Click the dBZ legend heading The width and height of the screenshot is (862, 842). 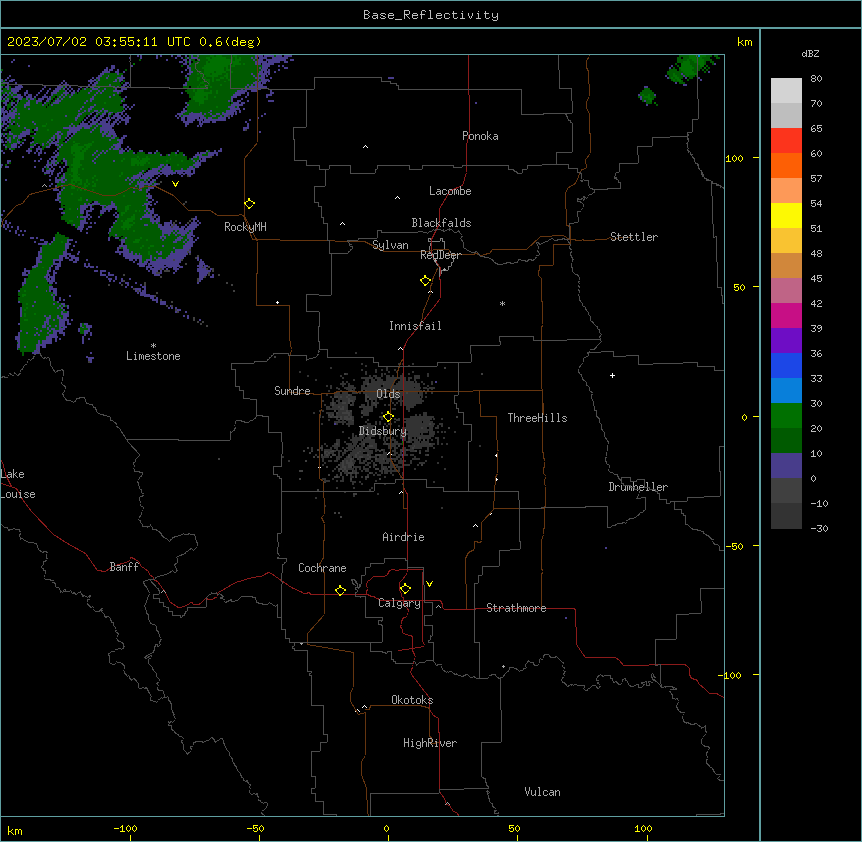coord(810,54)
